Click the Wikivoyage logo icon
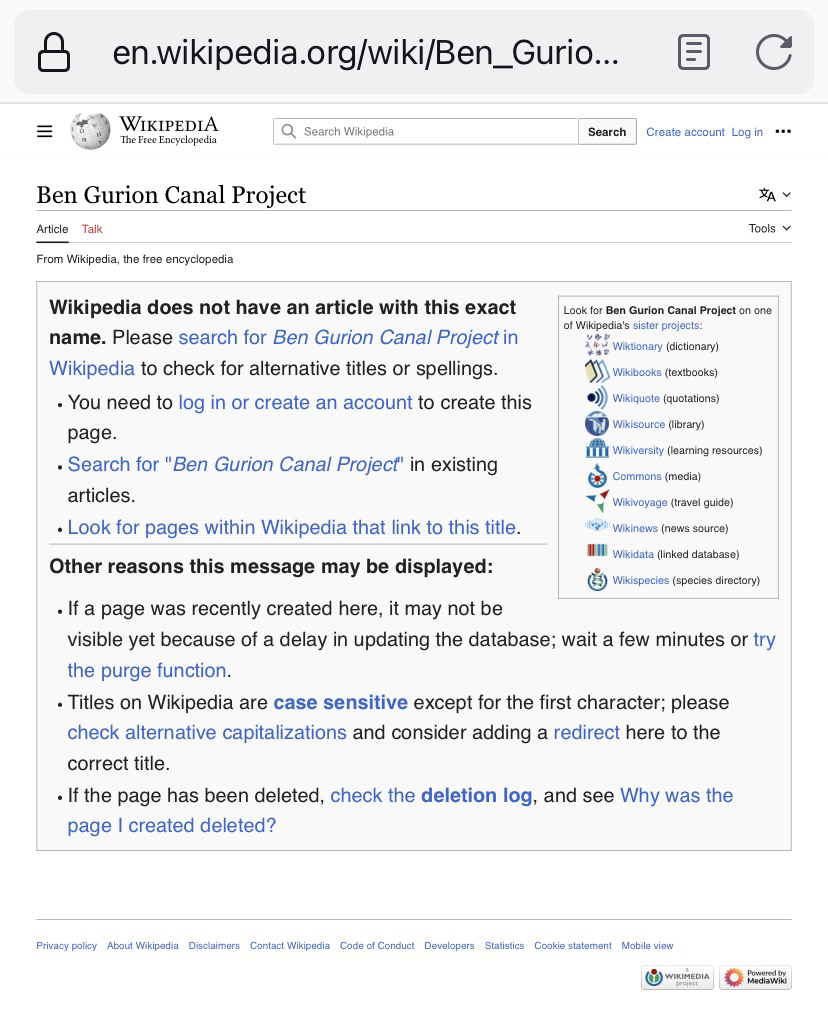This screenshot has height=1018, width=828. (597, 501)
